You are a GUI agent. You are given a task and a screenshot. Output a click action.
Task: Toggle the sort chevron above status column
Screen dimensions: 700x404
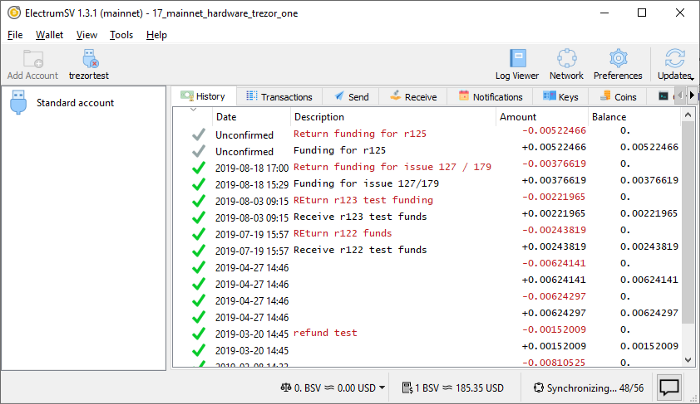pos(193,110)
